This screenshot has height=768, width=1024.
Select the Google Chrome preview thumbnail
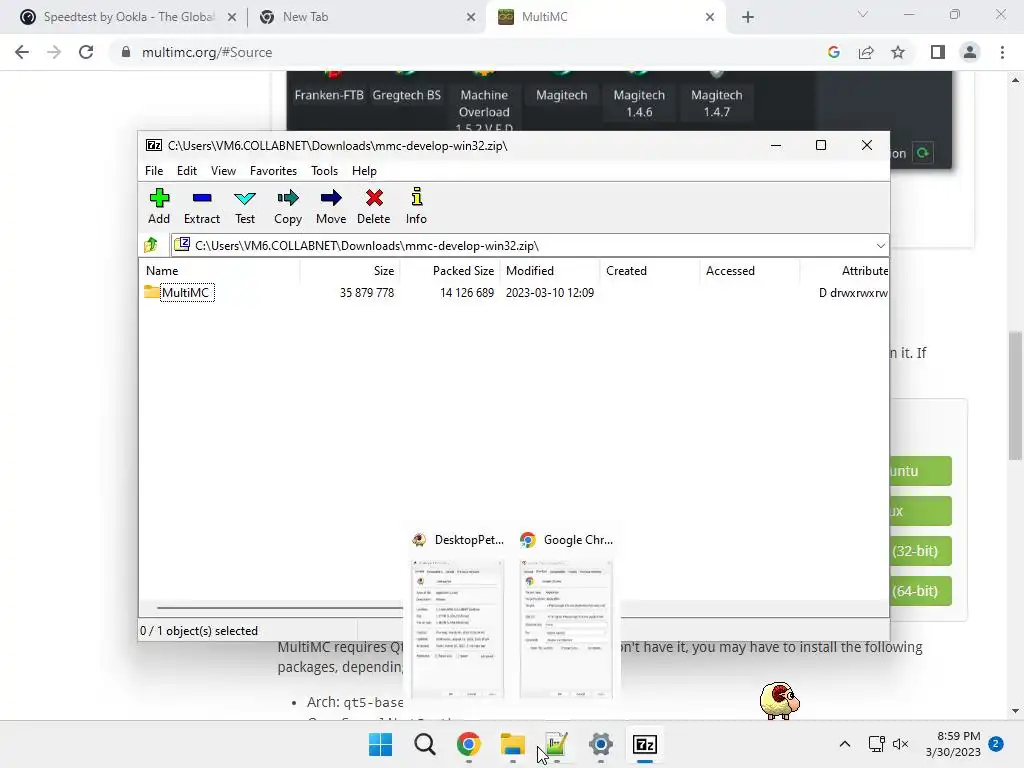point(566,628)
